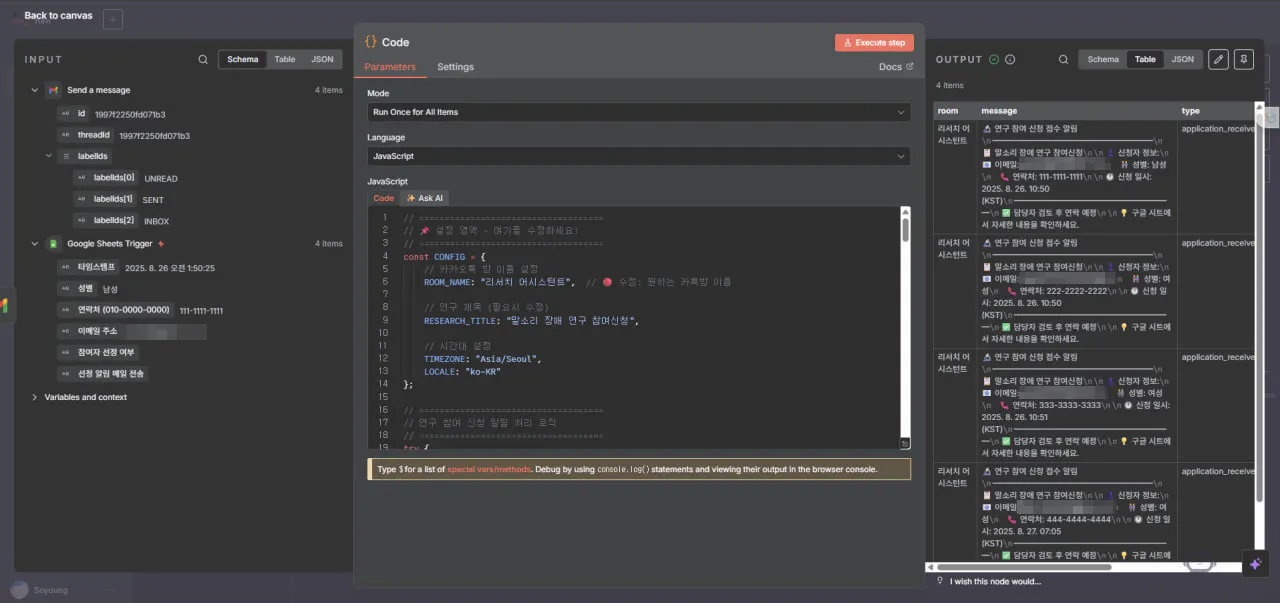1280x603 pixels.
Task: Search the input panel data
Action: [x=203, y=60]
